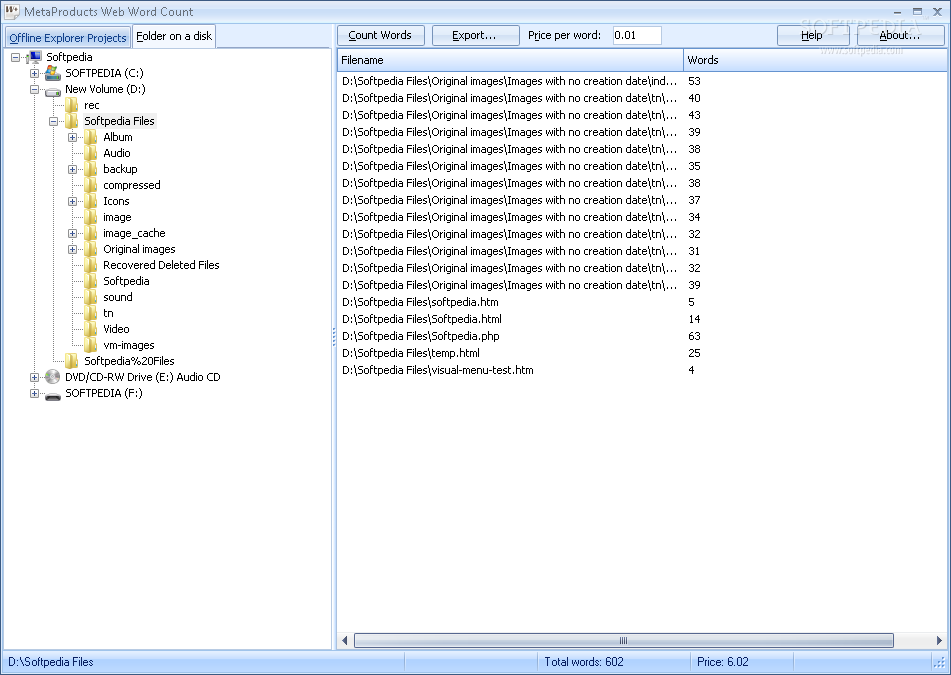Click the scrollbar left arrow
The width and height of the screenshot is (951, 675).
(x=345, y=640)
